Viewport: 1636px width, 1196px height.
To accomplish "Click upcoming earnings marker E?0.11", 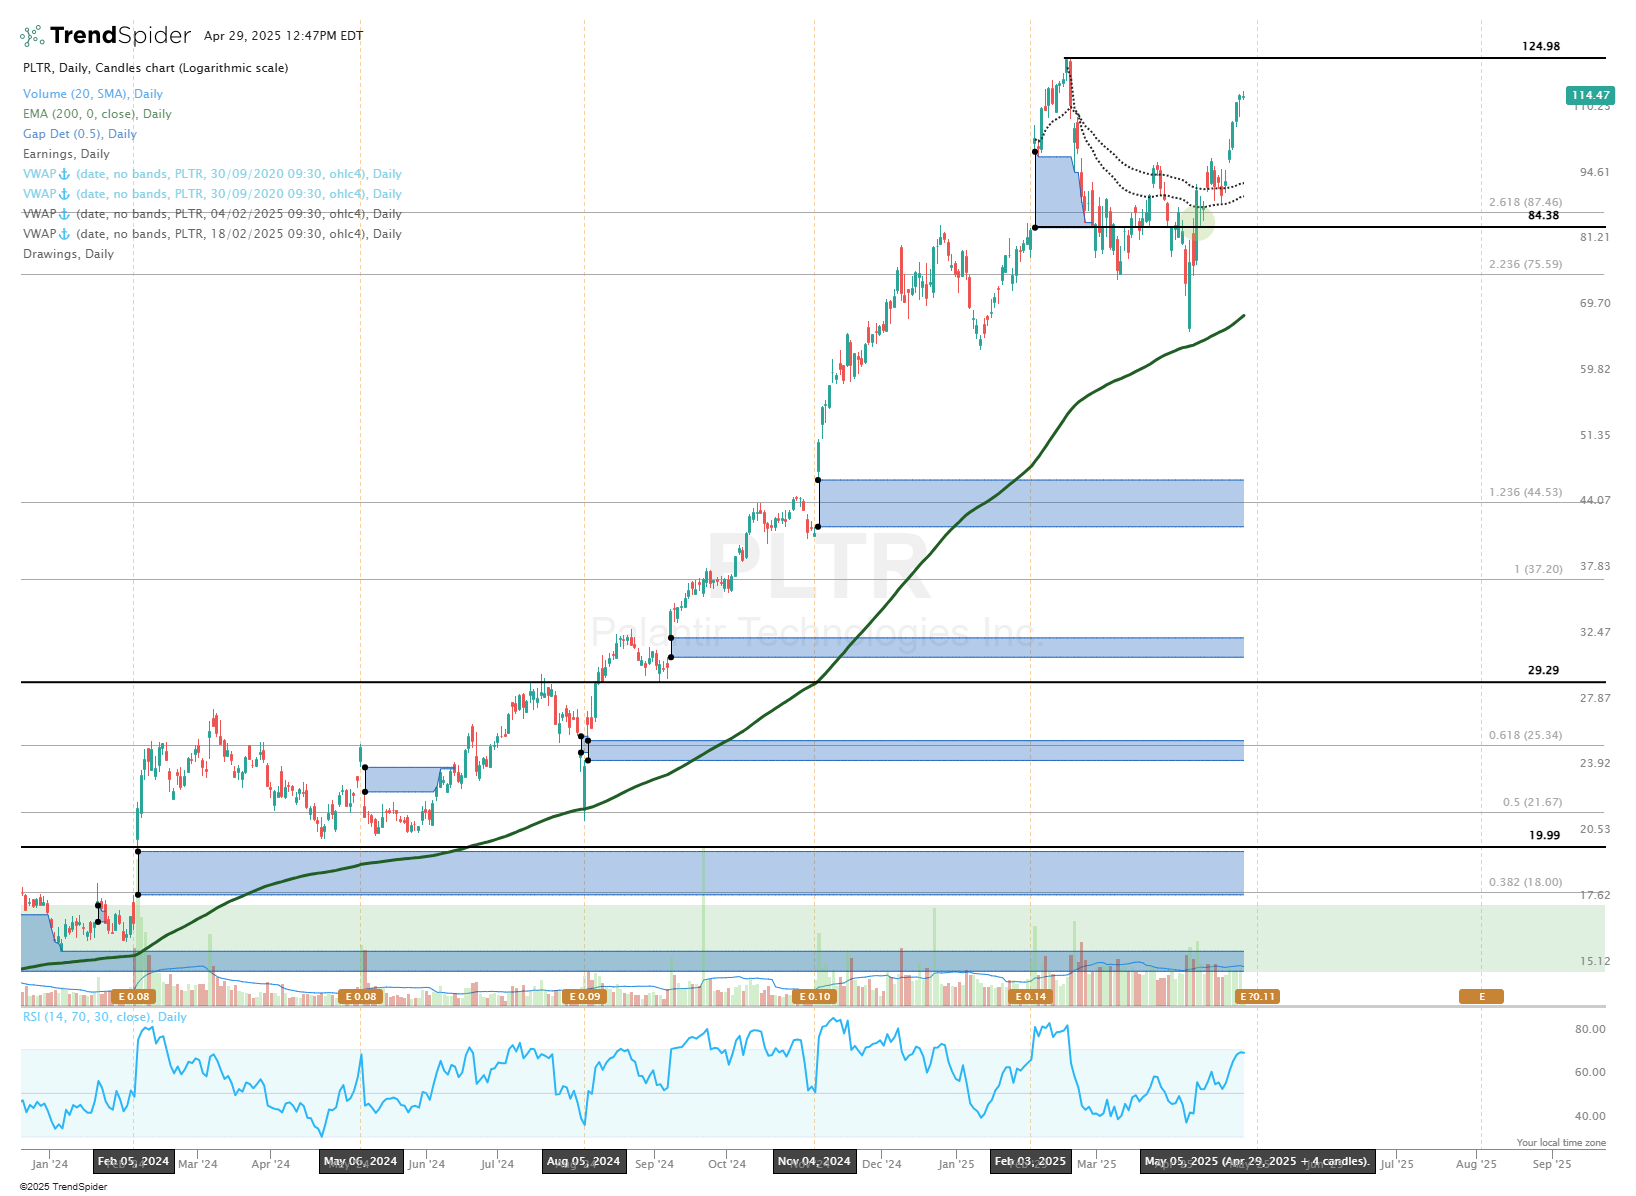I will click(1258, 996).
